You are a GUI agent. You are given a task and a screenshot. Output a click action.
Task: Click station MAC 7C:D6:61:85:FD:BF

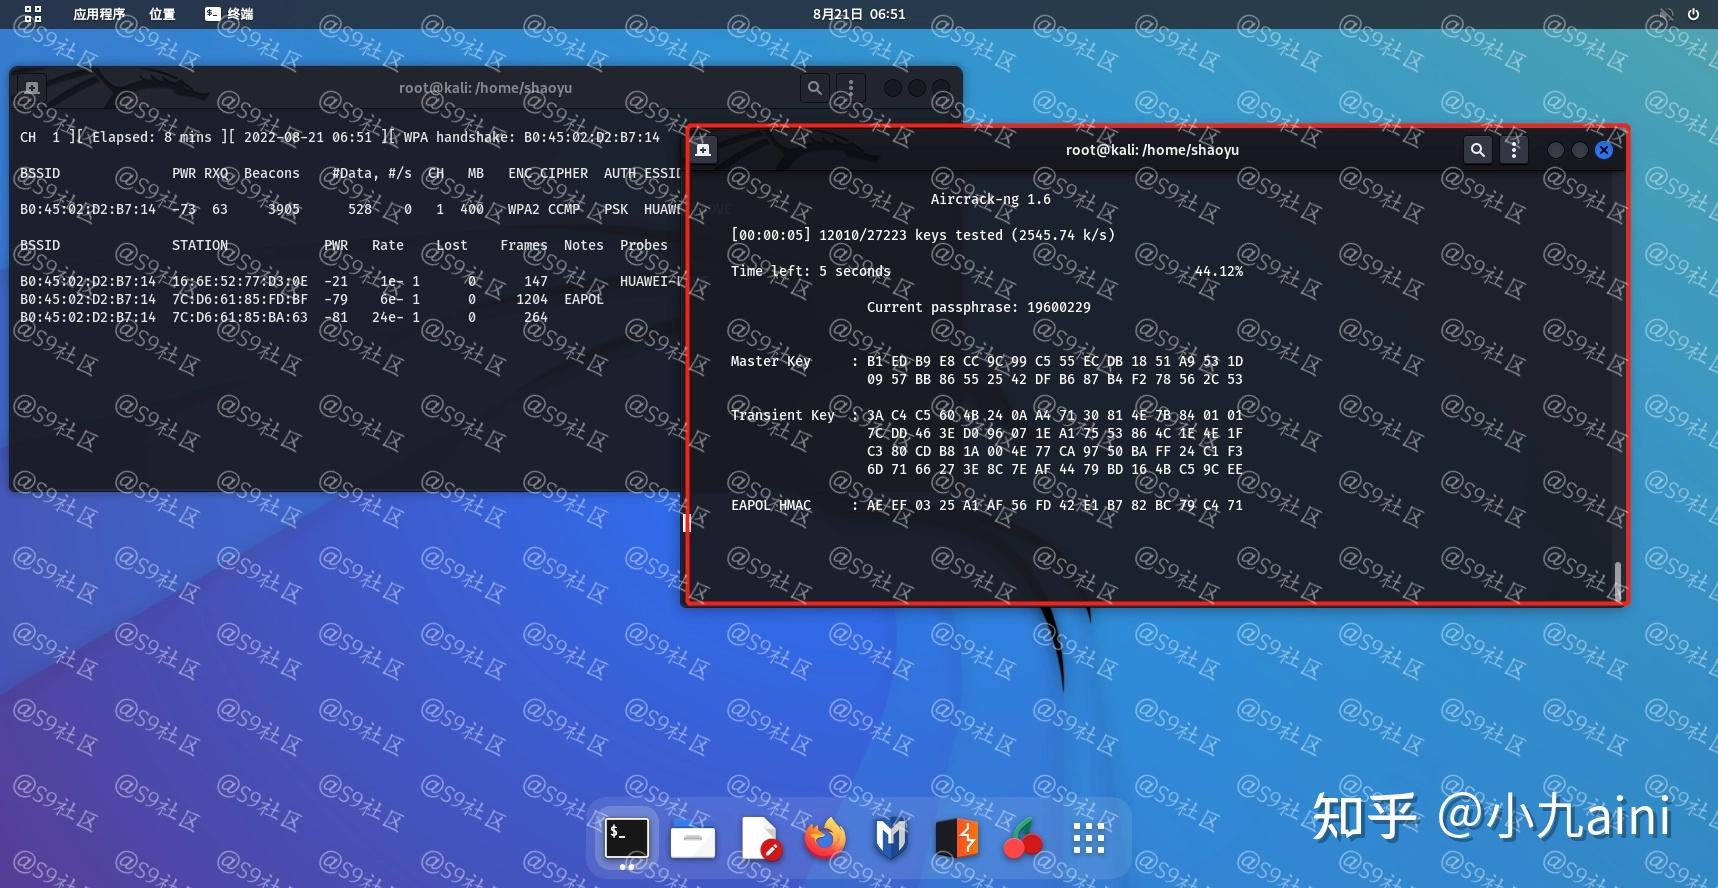[240, 299]
